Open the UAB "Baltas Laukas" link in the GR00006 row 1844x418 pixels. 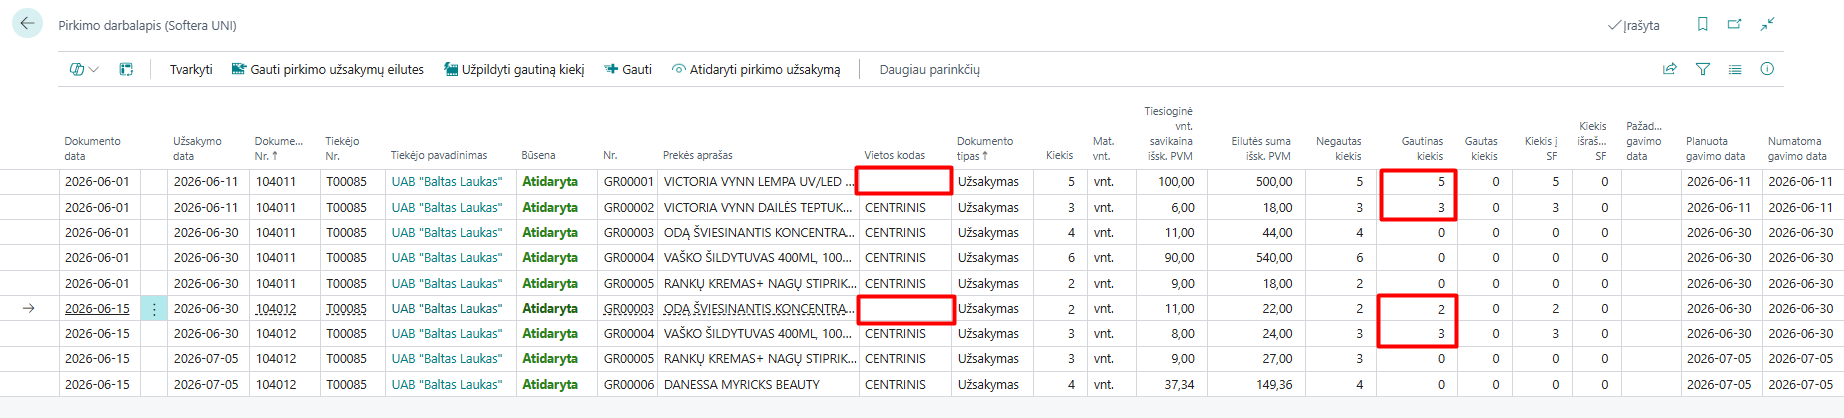coord(447,384)
